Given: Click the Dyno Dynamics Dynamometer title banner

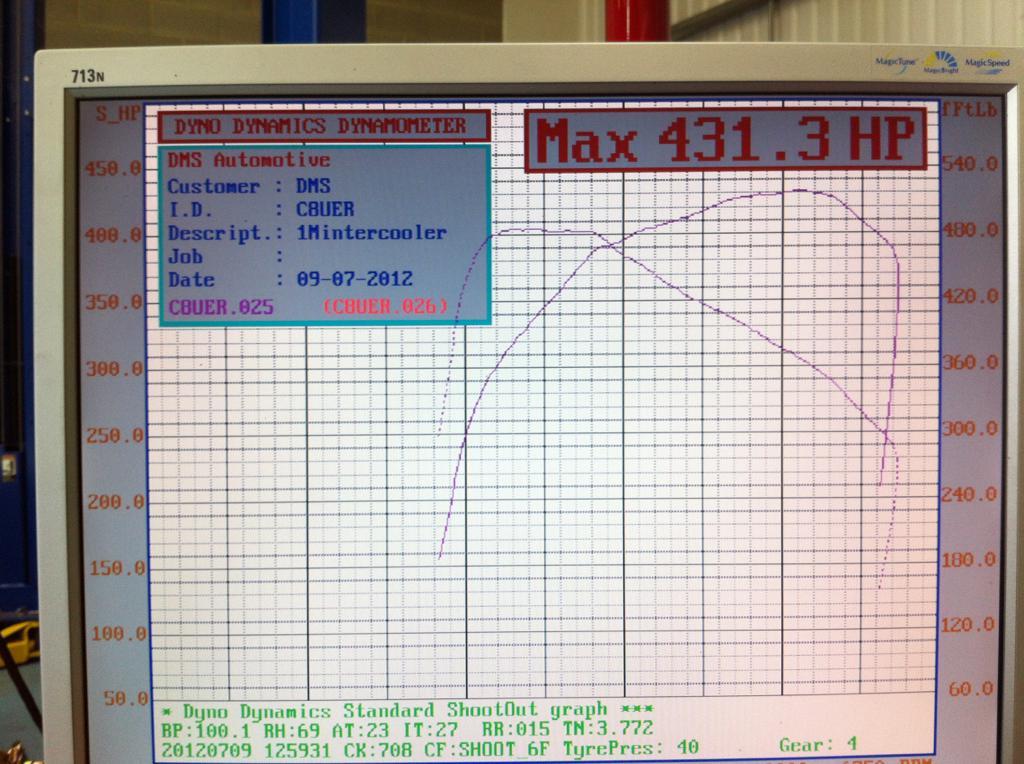Looking at the screenshot, I should coord(323,126).
